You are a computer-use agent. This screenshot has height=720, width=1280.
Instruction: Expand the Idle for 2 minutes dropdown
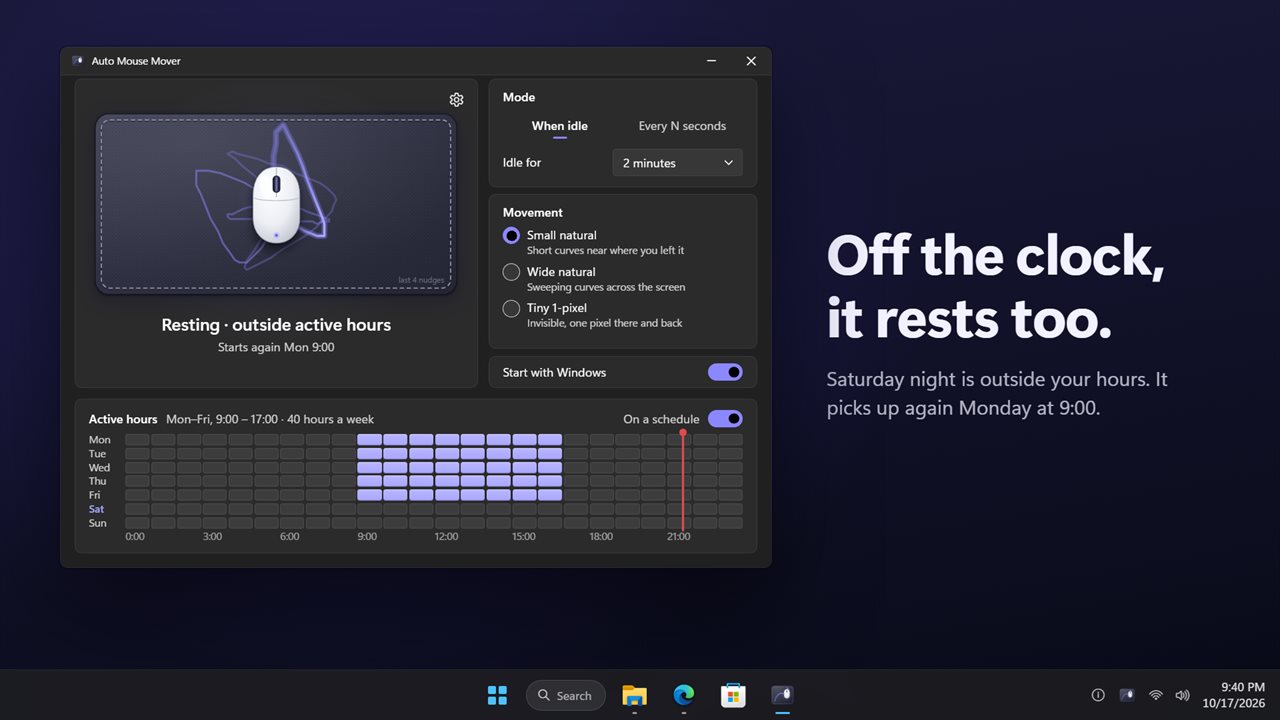point(677,163)
